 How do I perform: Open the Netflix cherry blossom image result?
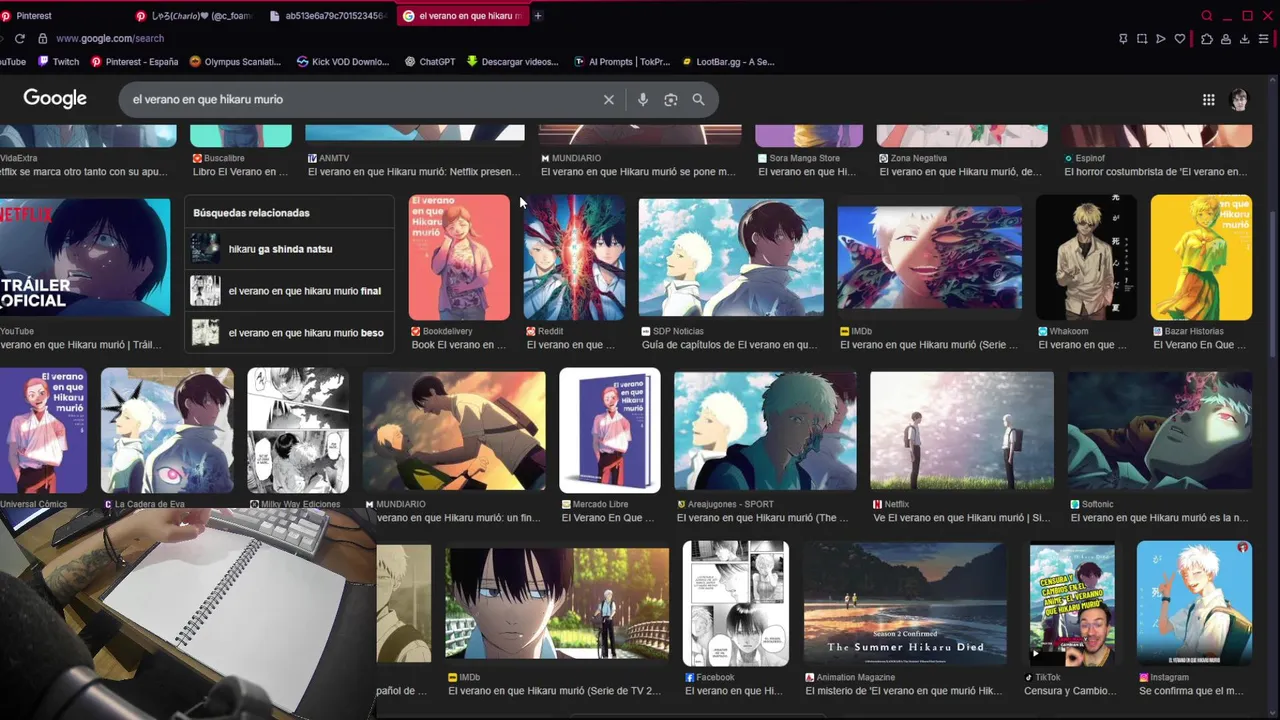[x=962, y=430]
